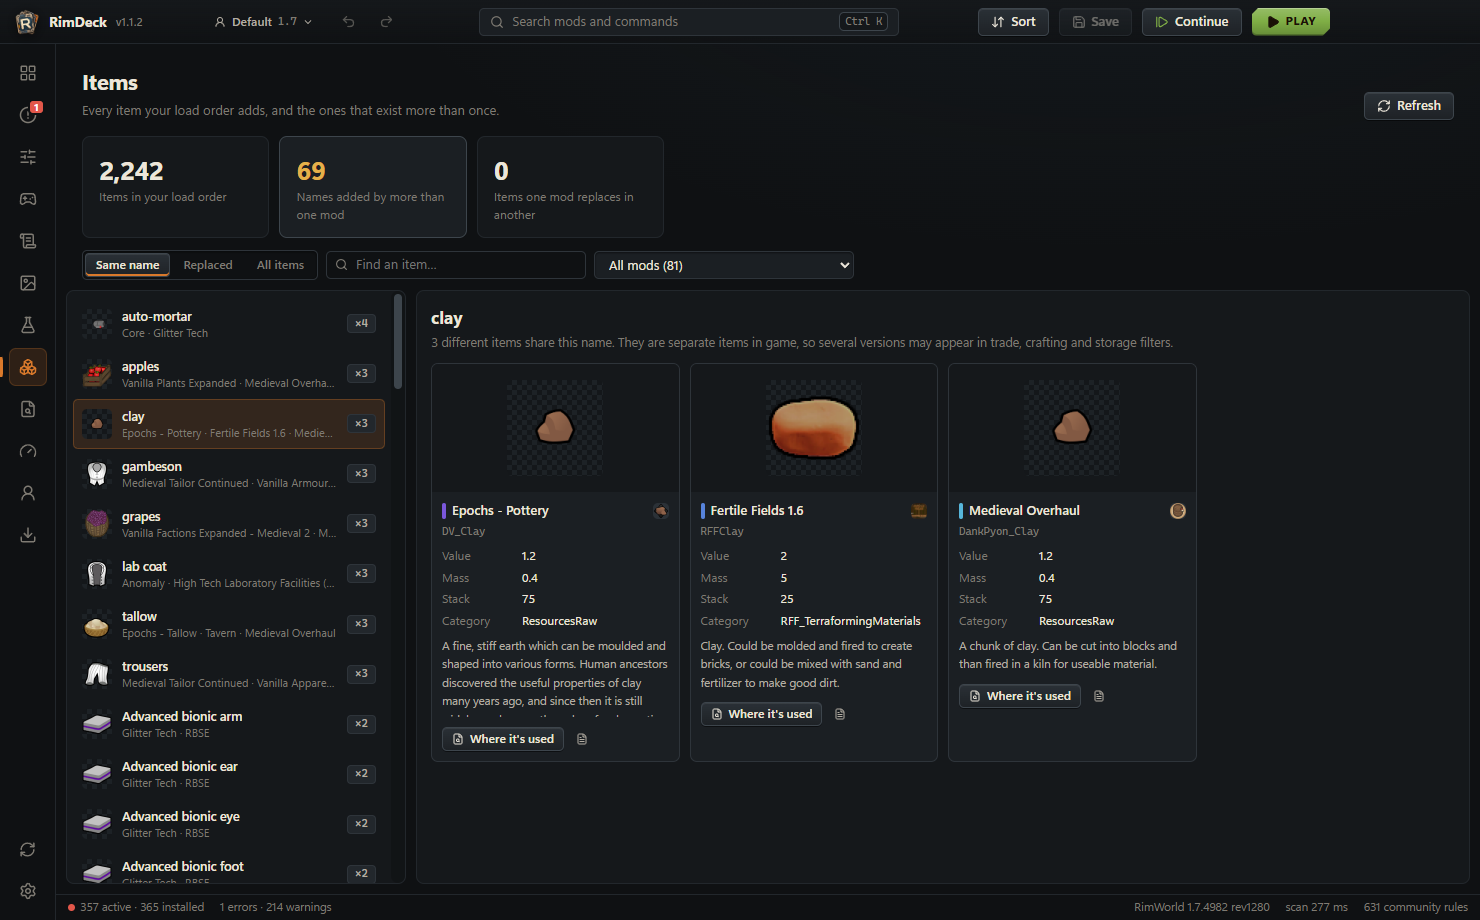Screen dimensions: 1480x920
Task: Select the lab coat list row
Action: point(229,574)
